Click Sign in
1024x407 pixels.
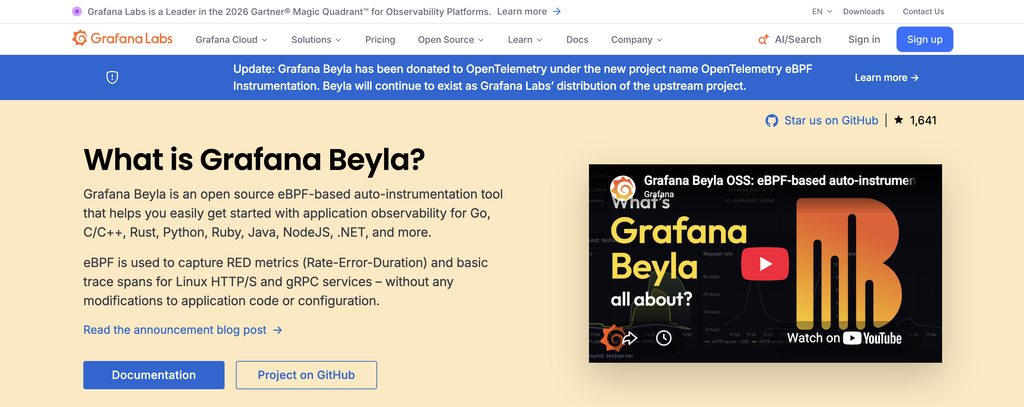864,39
